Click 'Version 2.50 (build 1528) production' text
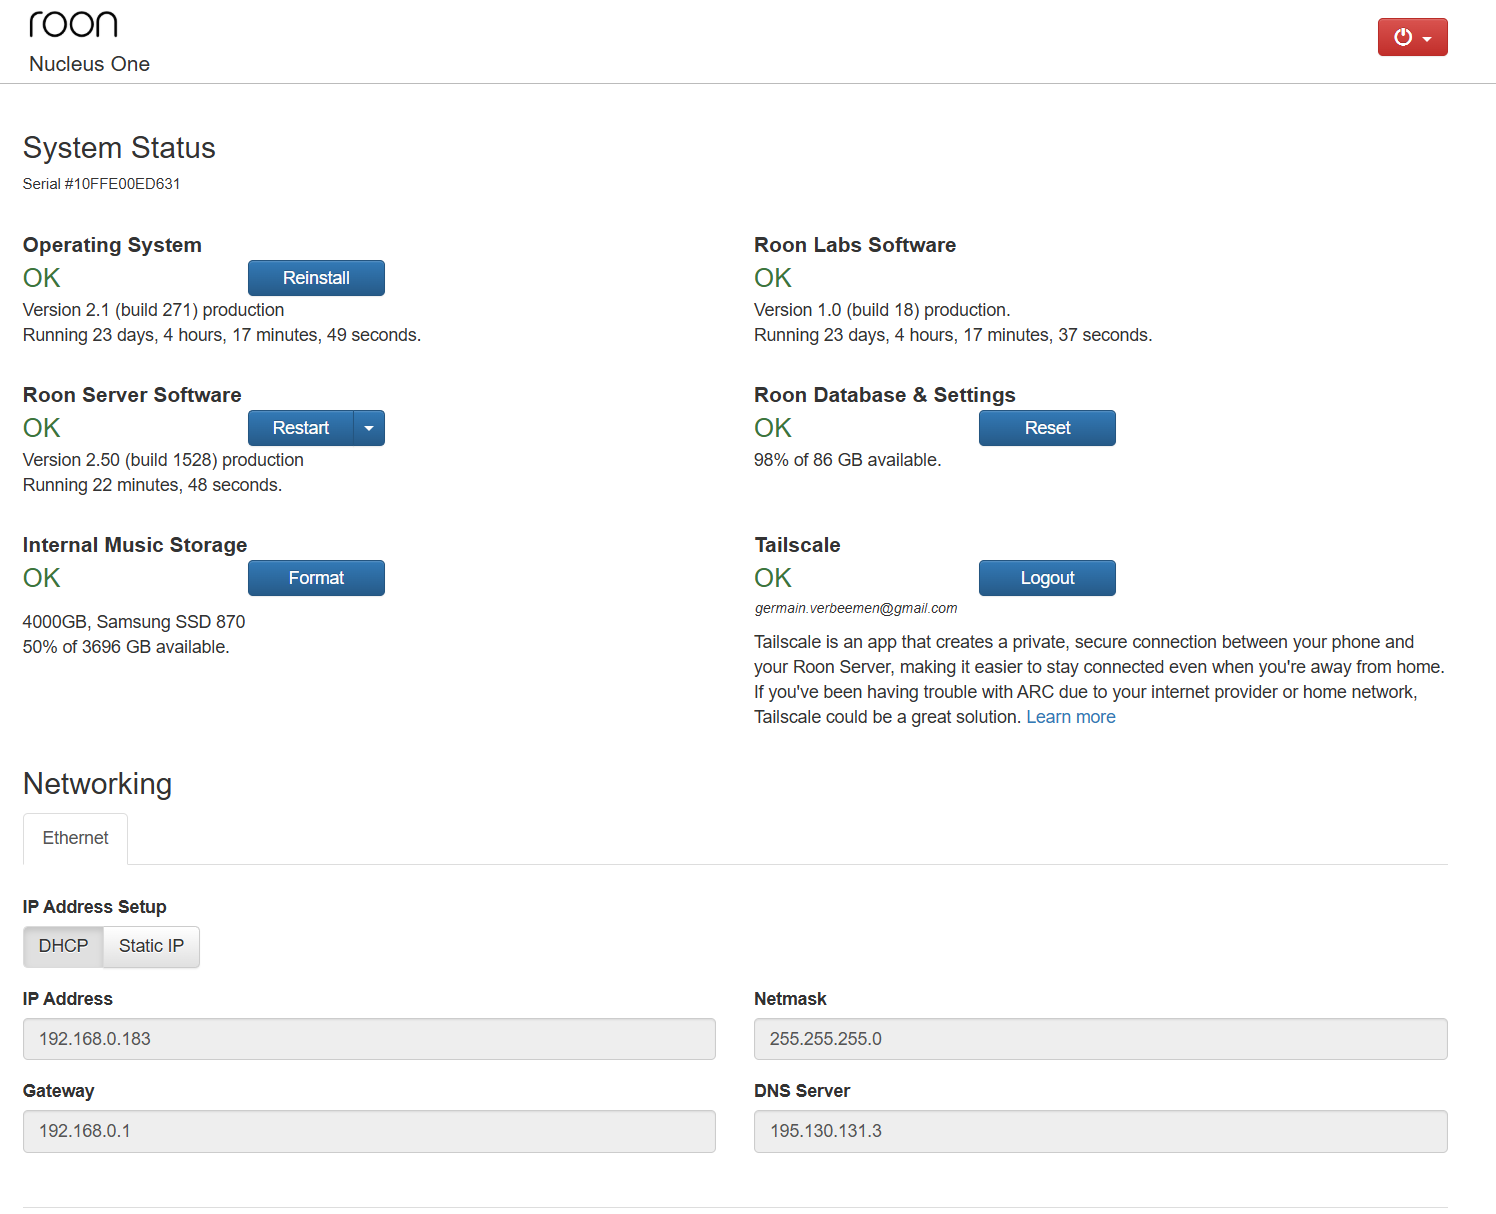The height and width of the screenshot is (1214, 1496). pyautogui.click(x=163, y=460)
